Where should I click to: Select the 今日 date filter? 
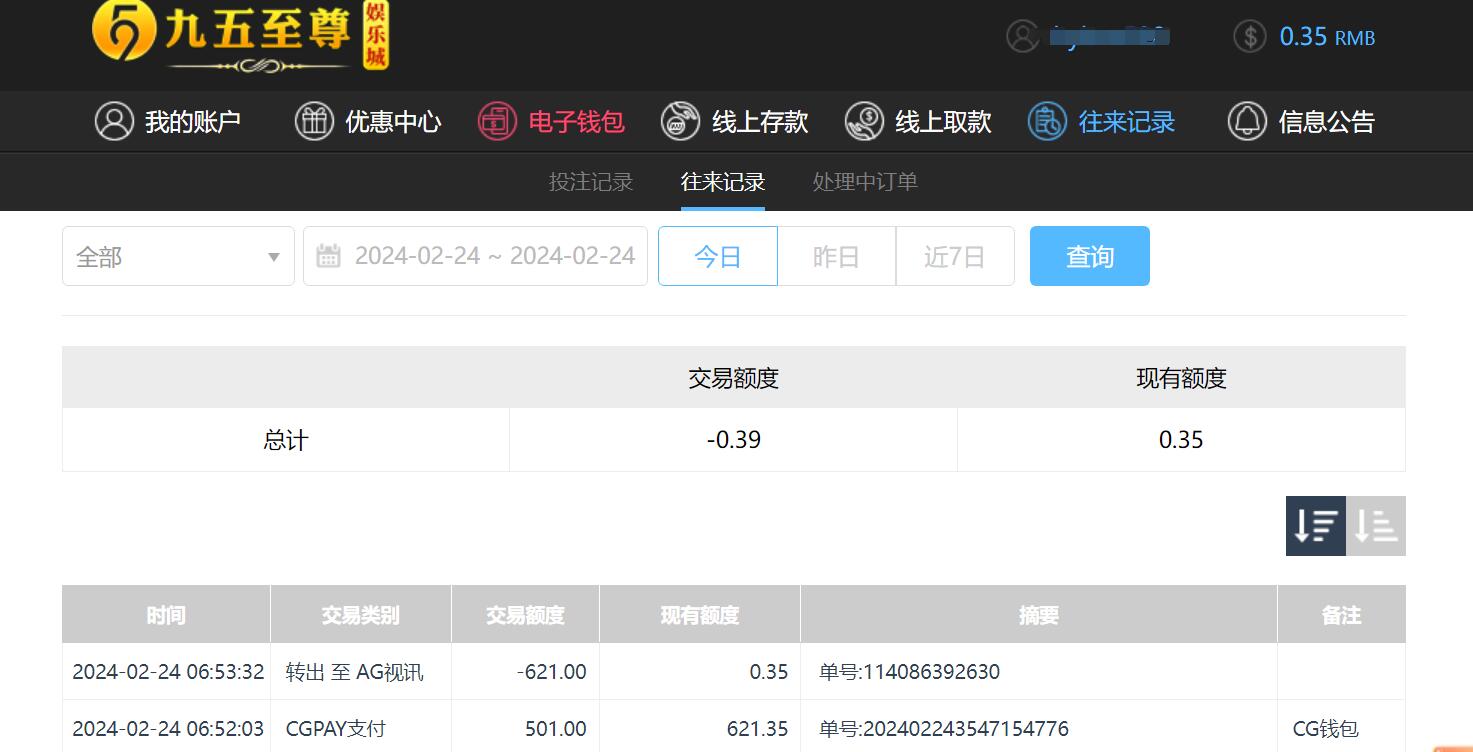717,257
